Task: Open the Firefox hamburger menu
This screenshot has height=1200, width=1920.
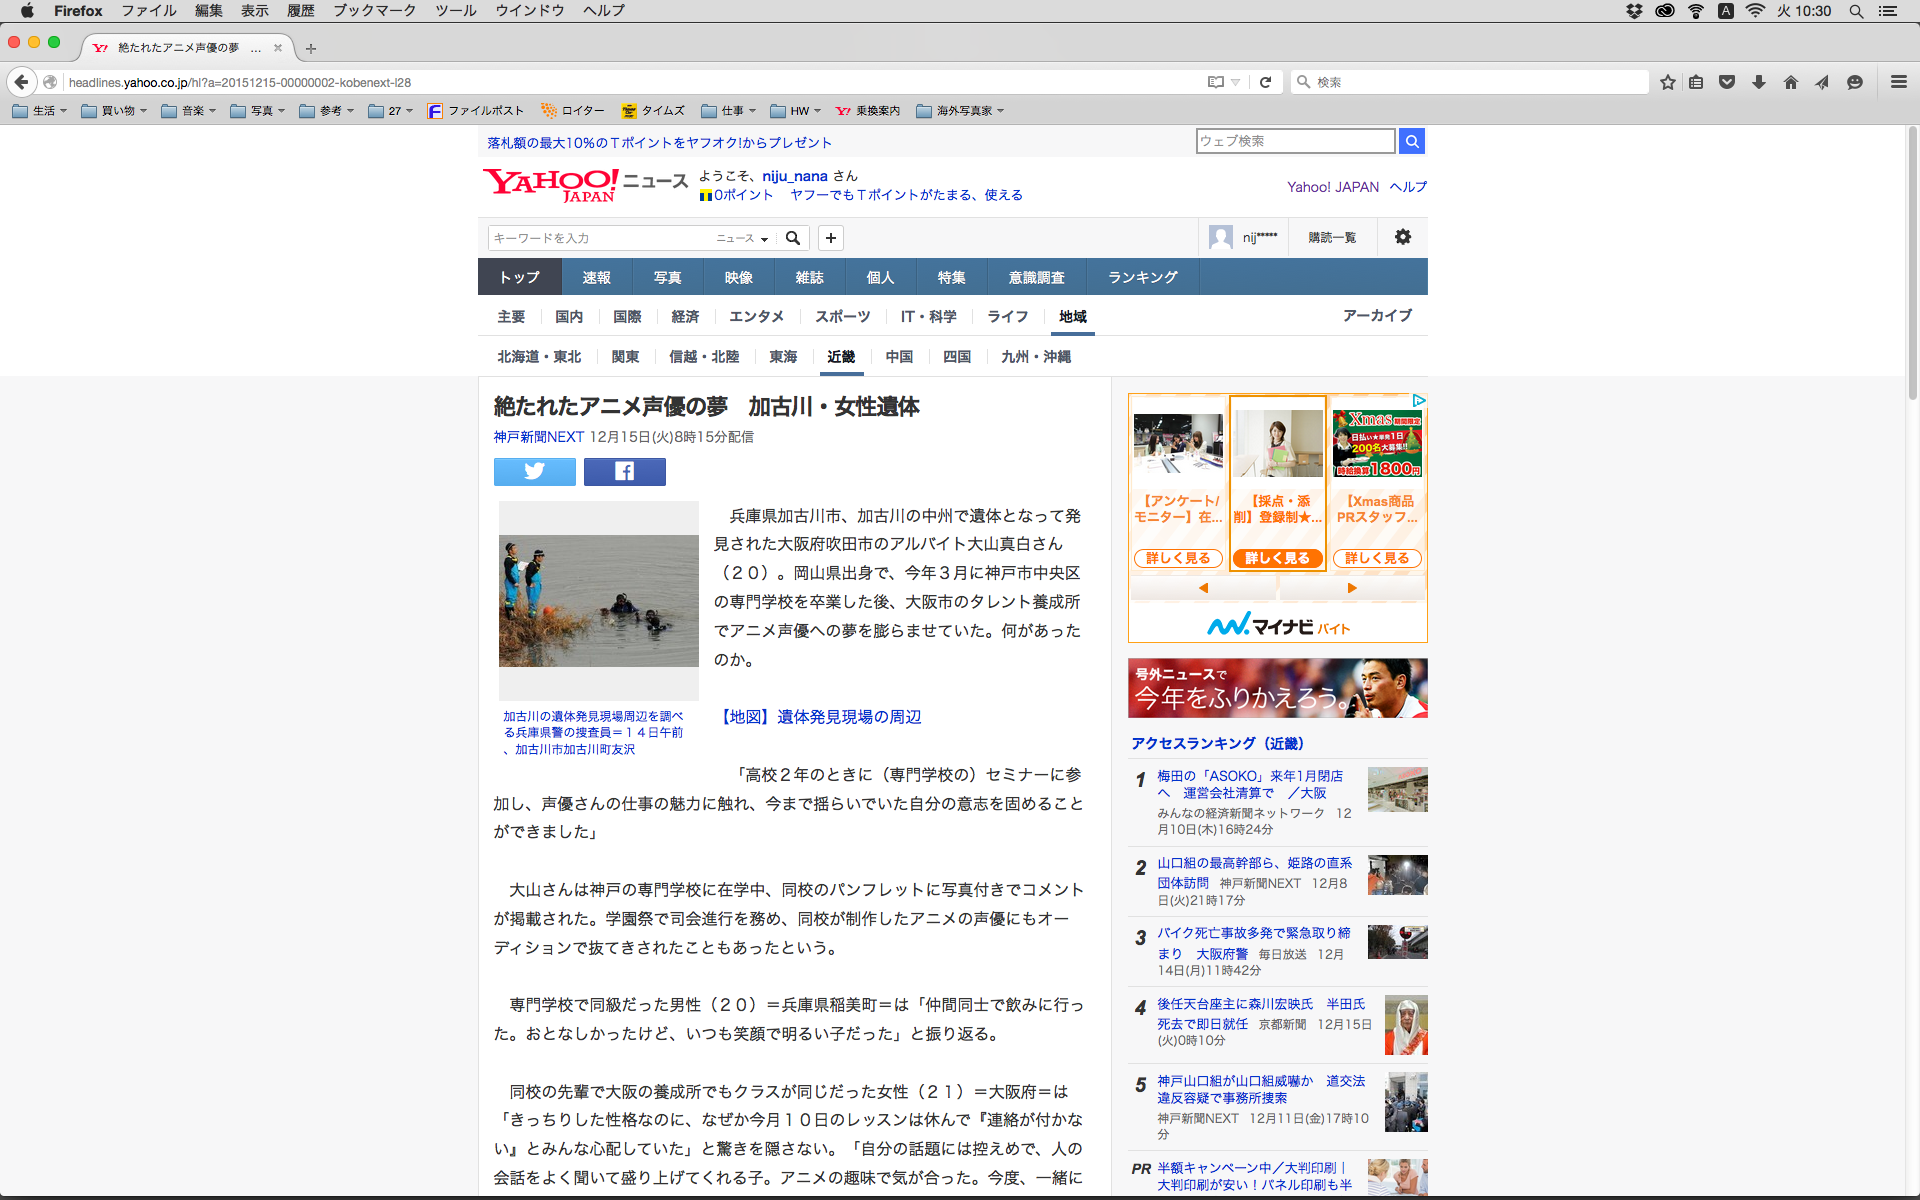Action: [1898, 82]
